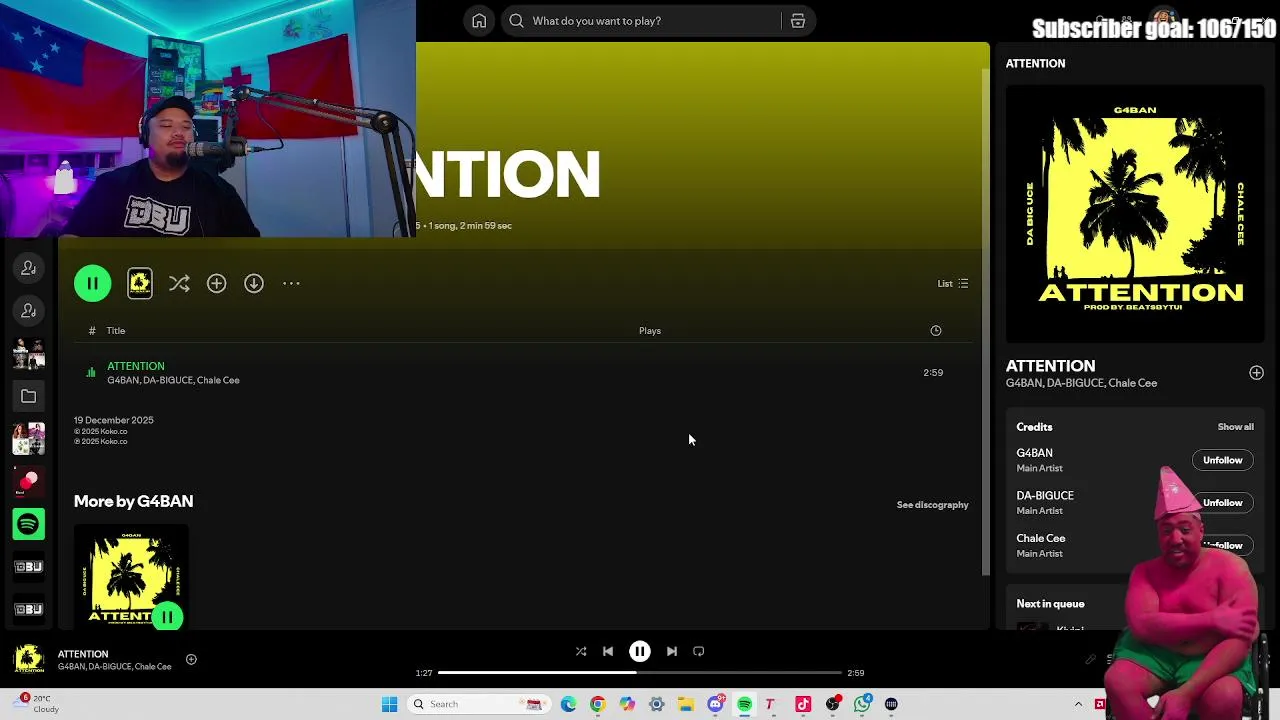The height and width of the screenshot is (720, 1280).
Task: Click artist names in the bottom player bar
Action: pos(114,667)
